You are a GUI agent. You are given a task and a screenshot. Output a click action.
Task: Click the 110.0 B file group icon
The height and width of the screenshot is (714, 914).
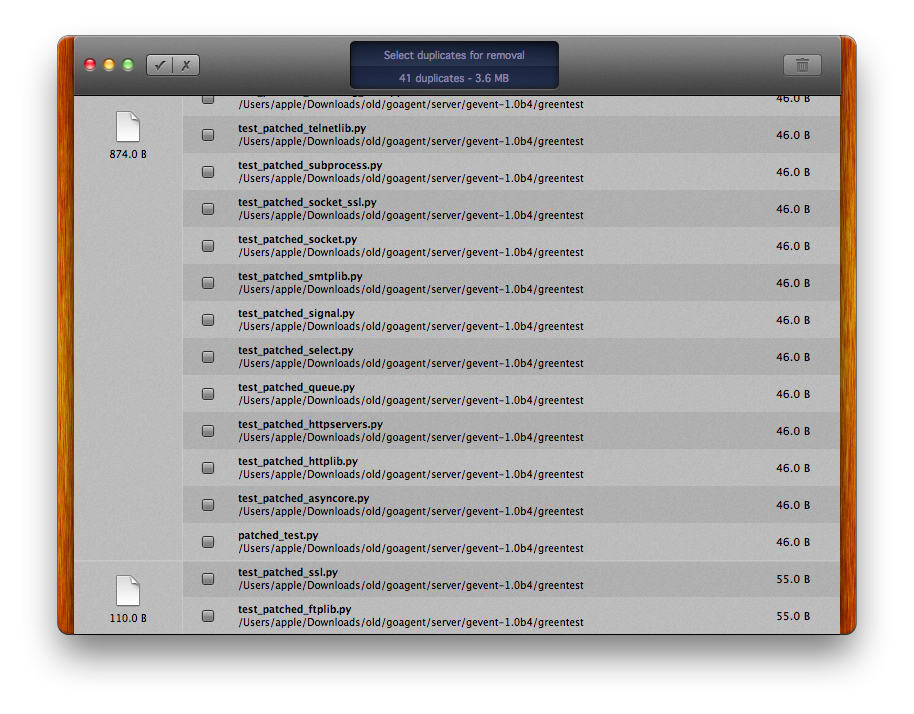click(x=128, y=591)
